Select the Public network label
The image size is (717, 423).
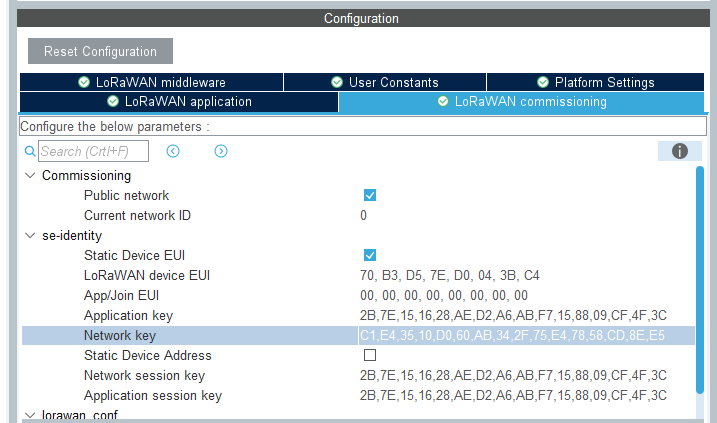pyautogui.click(x=127, y=195)
